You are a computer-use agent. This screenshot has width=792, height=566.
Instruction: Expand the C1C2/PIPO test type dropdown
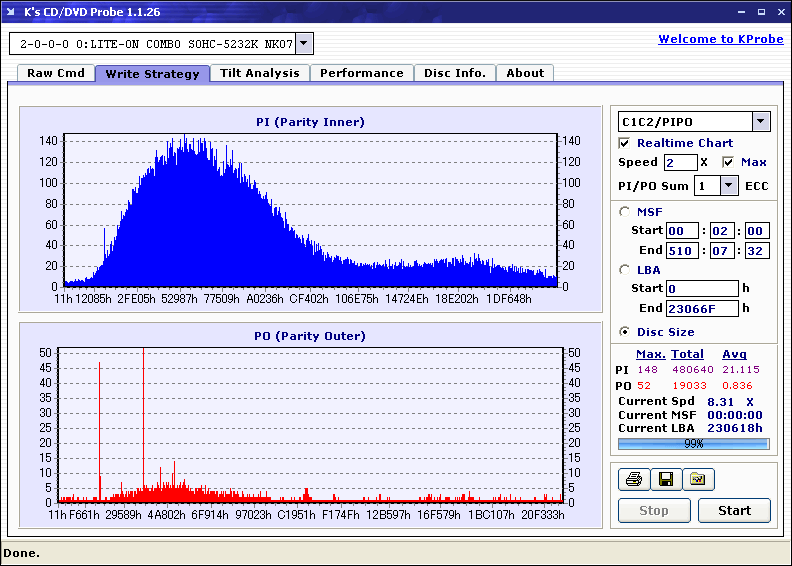coord(760,122)
